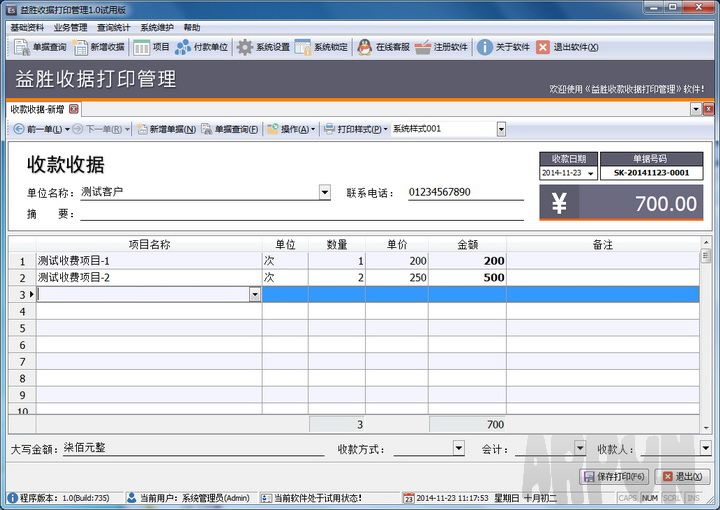Click the 保存打印(F6) button
This screenshot has width=720, height=510.
coord(615,477)
